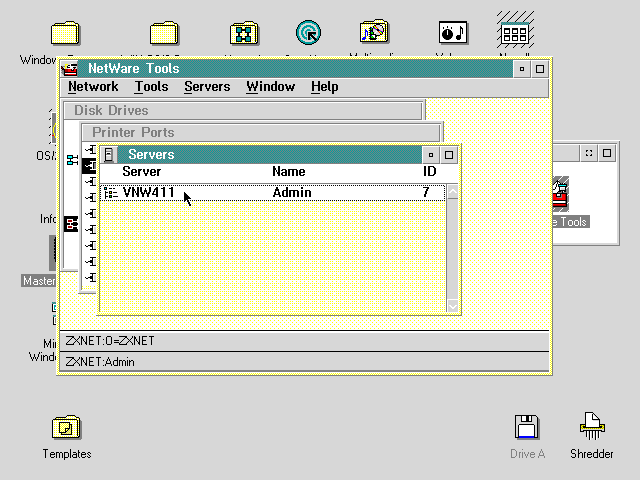Maximize the Servers child window
This screenshot has width=640, height=480.
click(449, 155)
